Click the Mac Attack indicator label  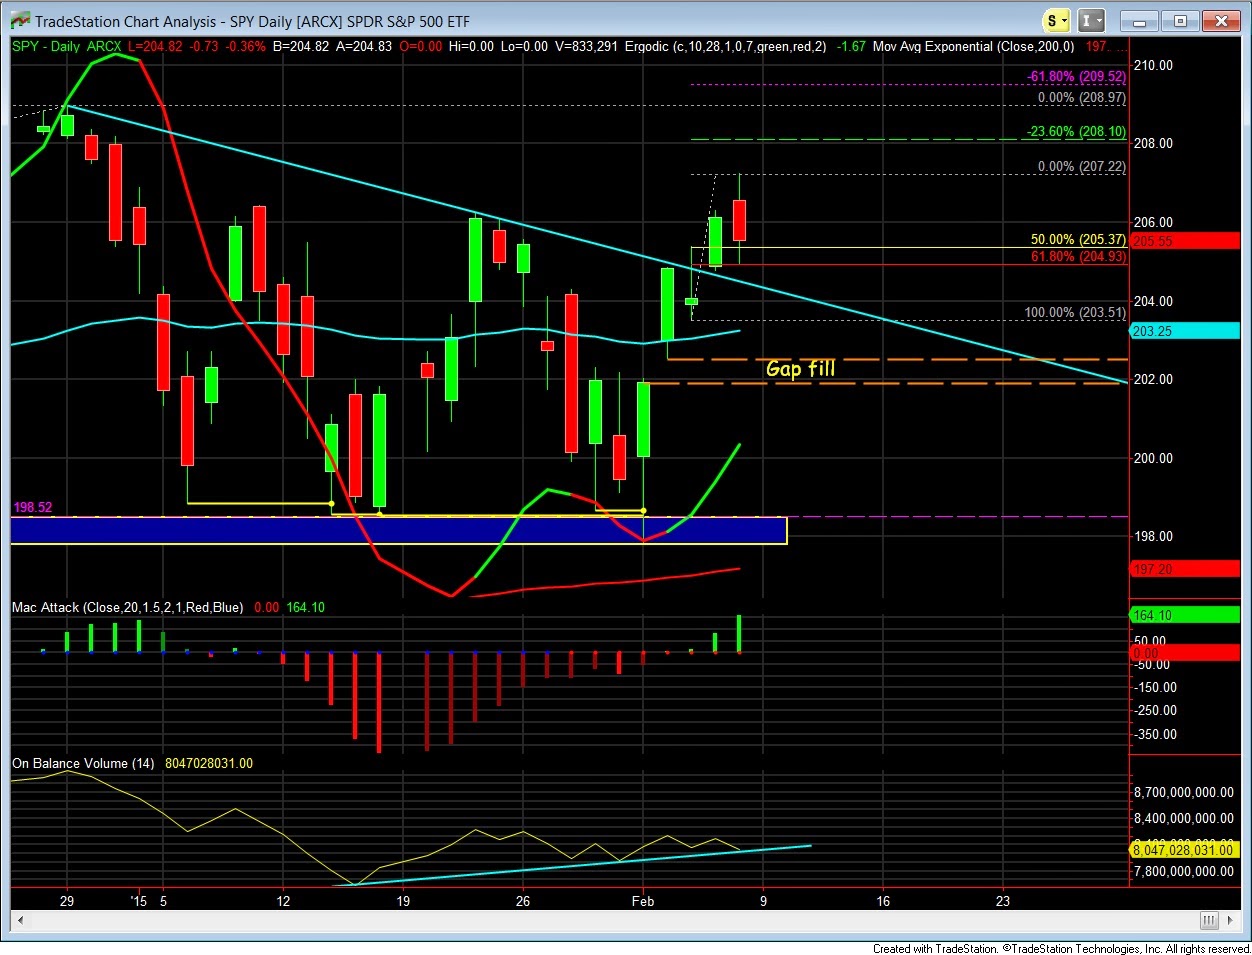127,608
